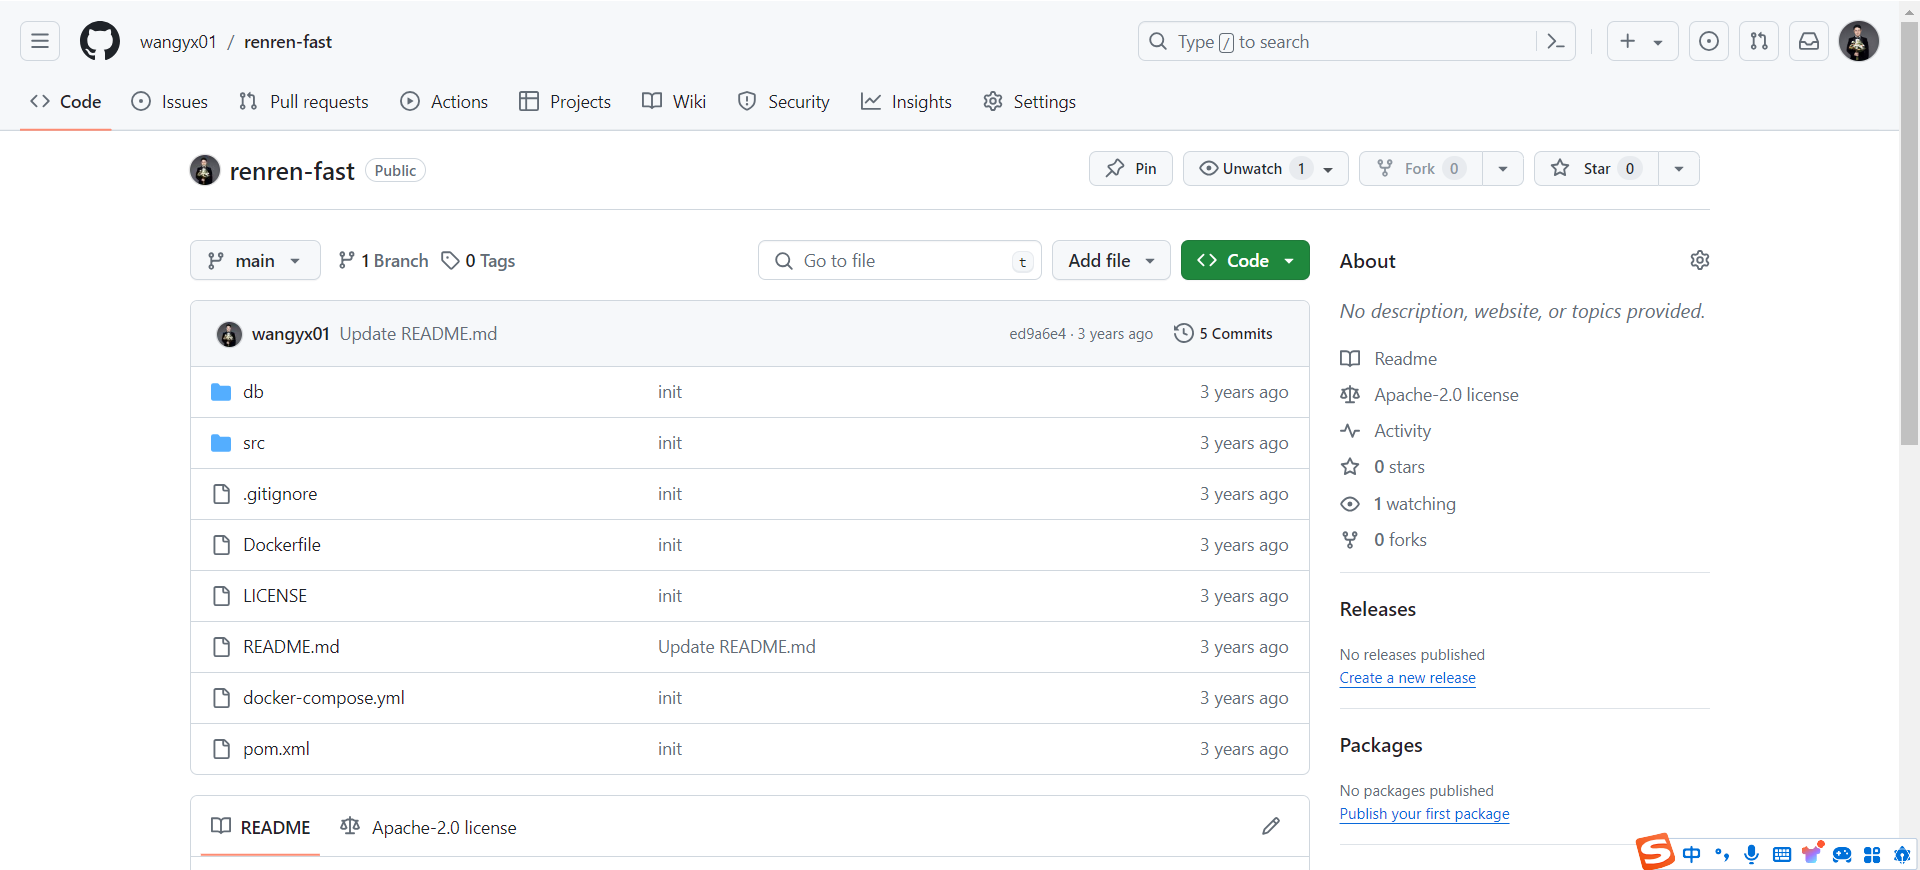Open the issues icon in the header
This screenshot has height=870, width=1920.
[1709, 41]
